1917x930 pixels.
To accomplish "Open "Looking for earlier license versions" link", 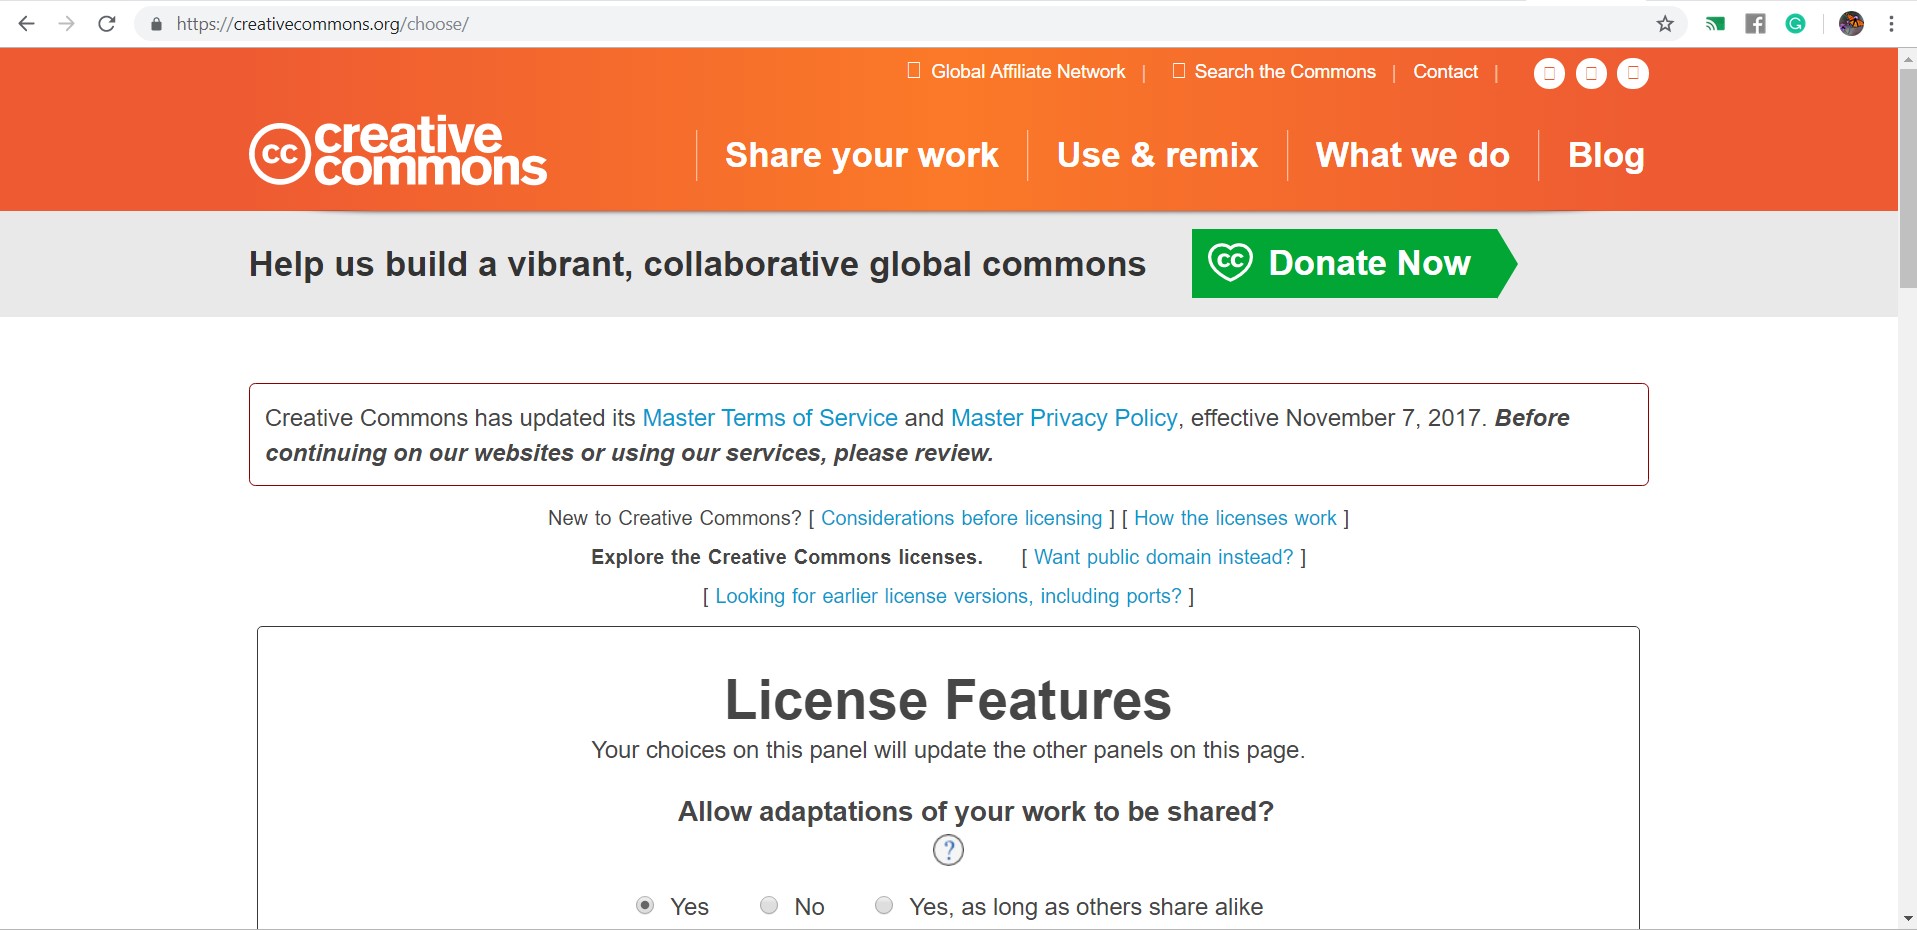I will point(948,596).
